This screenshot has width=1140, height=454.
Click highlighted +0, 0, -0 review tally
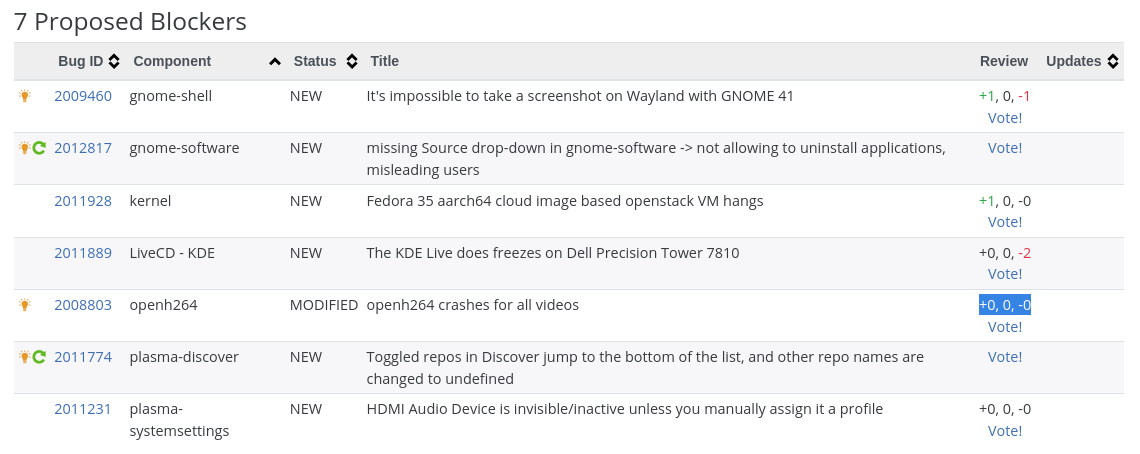1005,305
